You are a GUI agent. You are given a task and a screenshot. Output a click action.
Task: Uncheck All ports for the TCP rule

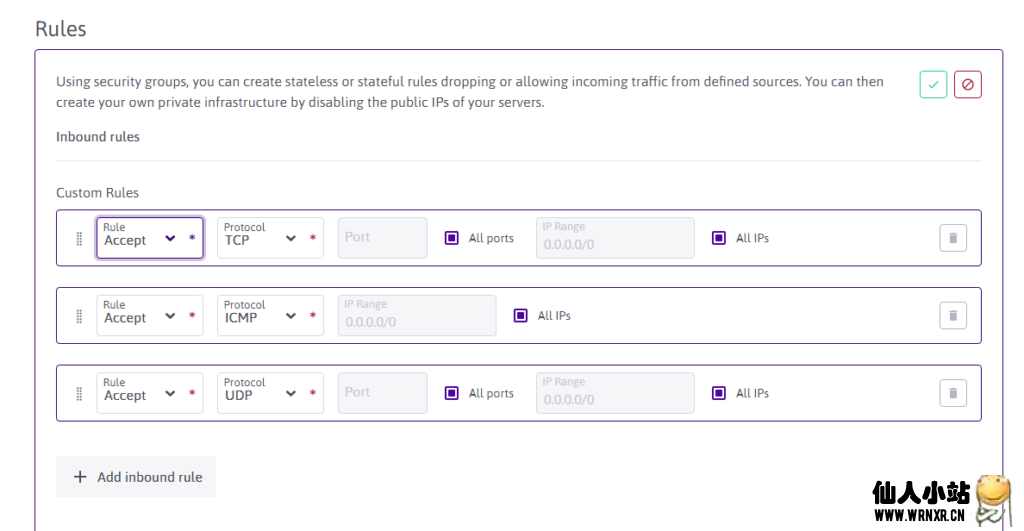coord(452,238)
